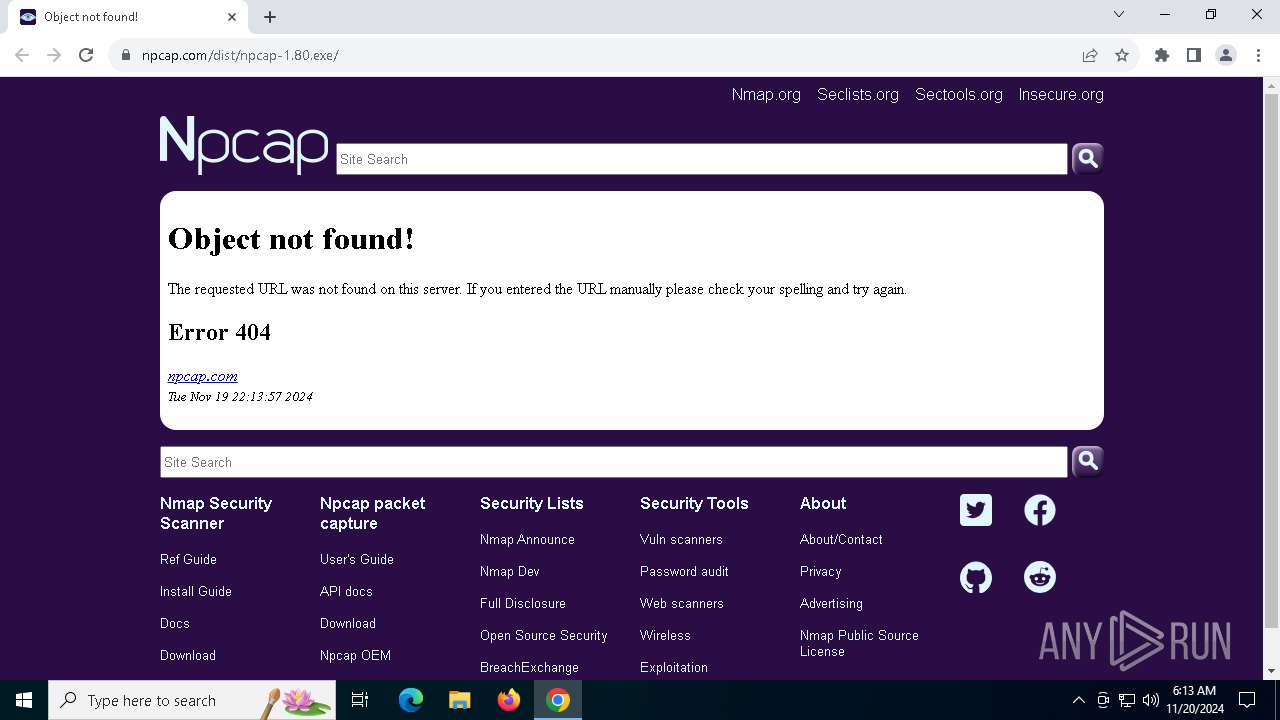Viewport: 1280px width, 720px height.
Task: Click the top site search magnifier button
Action: [x=1088, y=158]
